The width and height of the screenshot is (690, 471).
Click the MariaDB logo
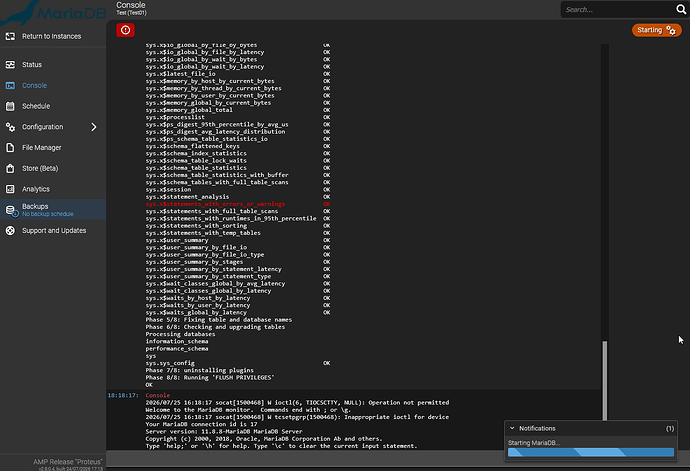click(53, 12)
